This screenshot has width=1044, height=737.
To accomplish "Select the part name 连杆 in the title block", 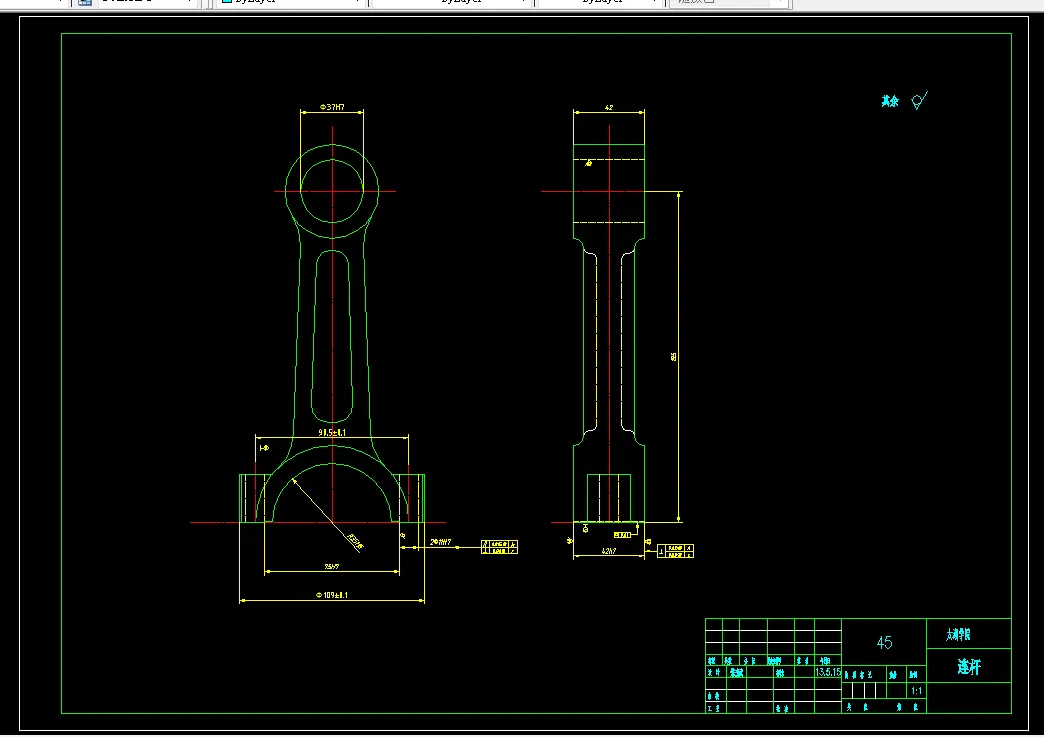I will click(969, 666).
